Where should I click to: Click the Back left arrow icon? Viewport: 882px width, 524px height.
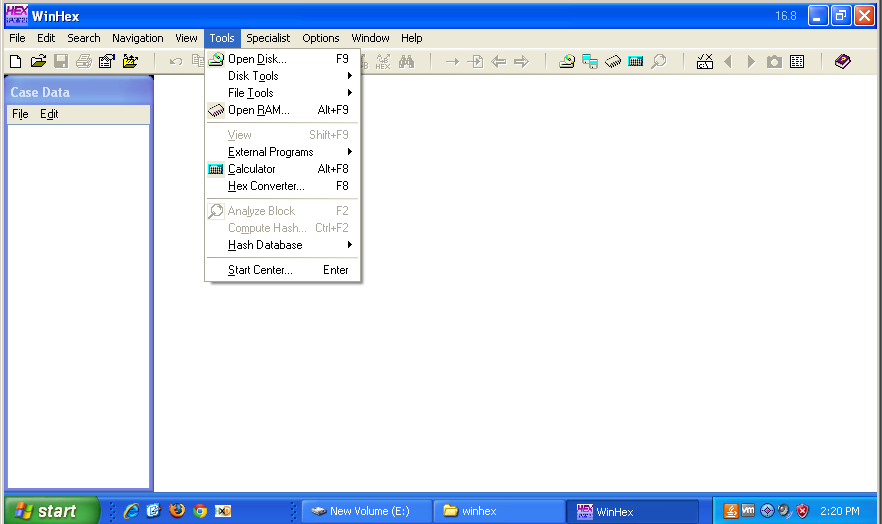click(498, 61)
